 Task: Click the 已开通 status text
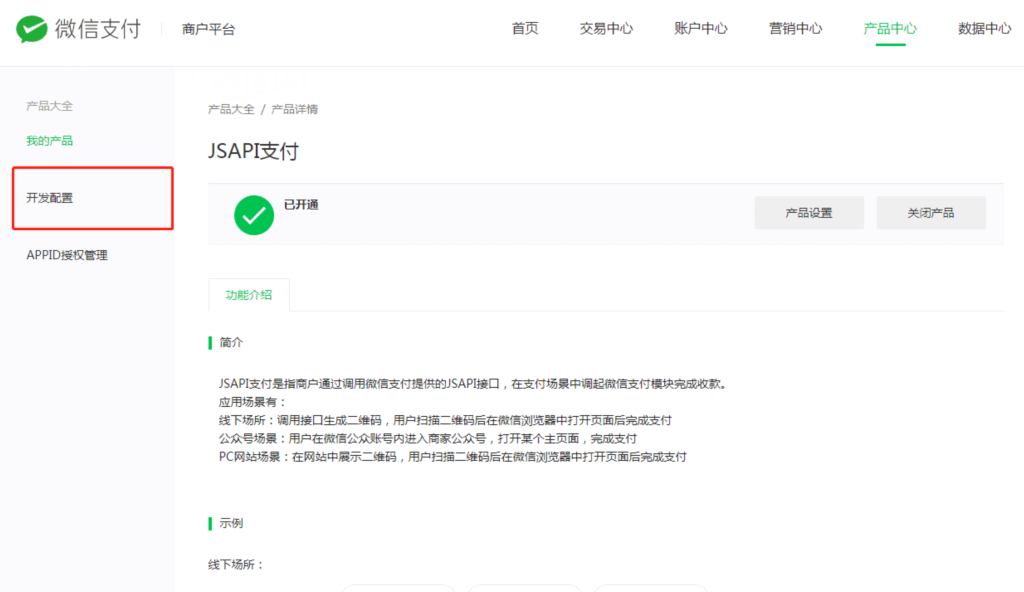point(301,205)
